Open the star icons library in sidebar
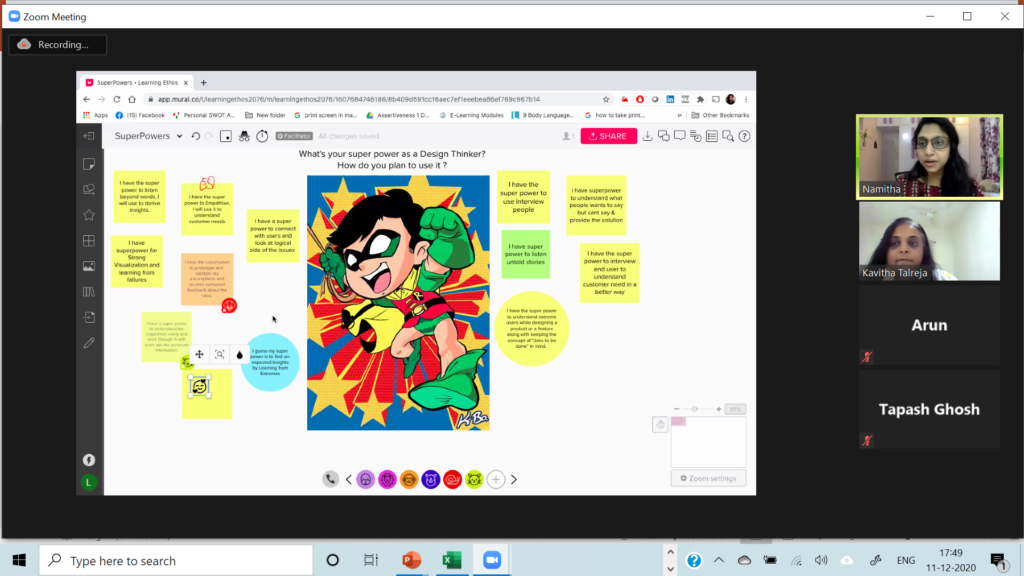The width and height of the screenshot is (1024, 576). pos(89,215)
